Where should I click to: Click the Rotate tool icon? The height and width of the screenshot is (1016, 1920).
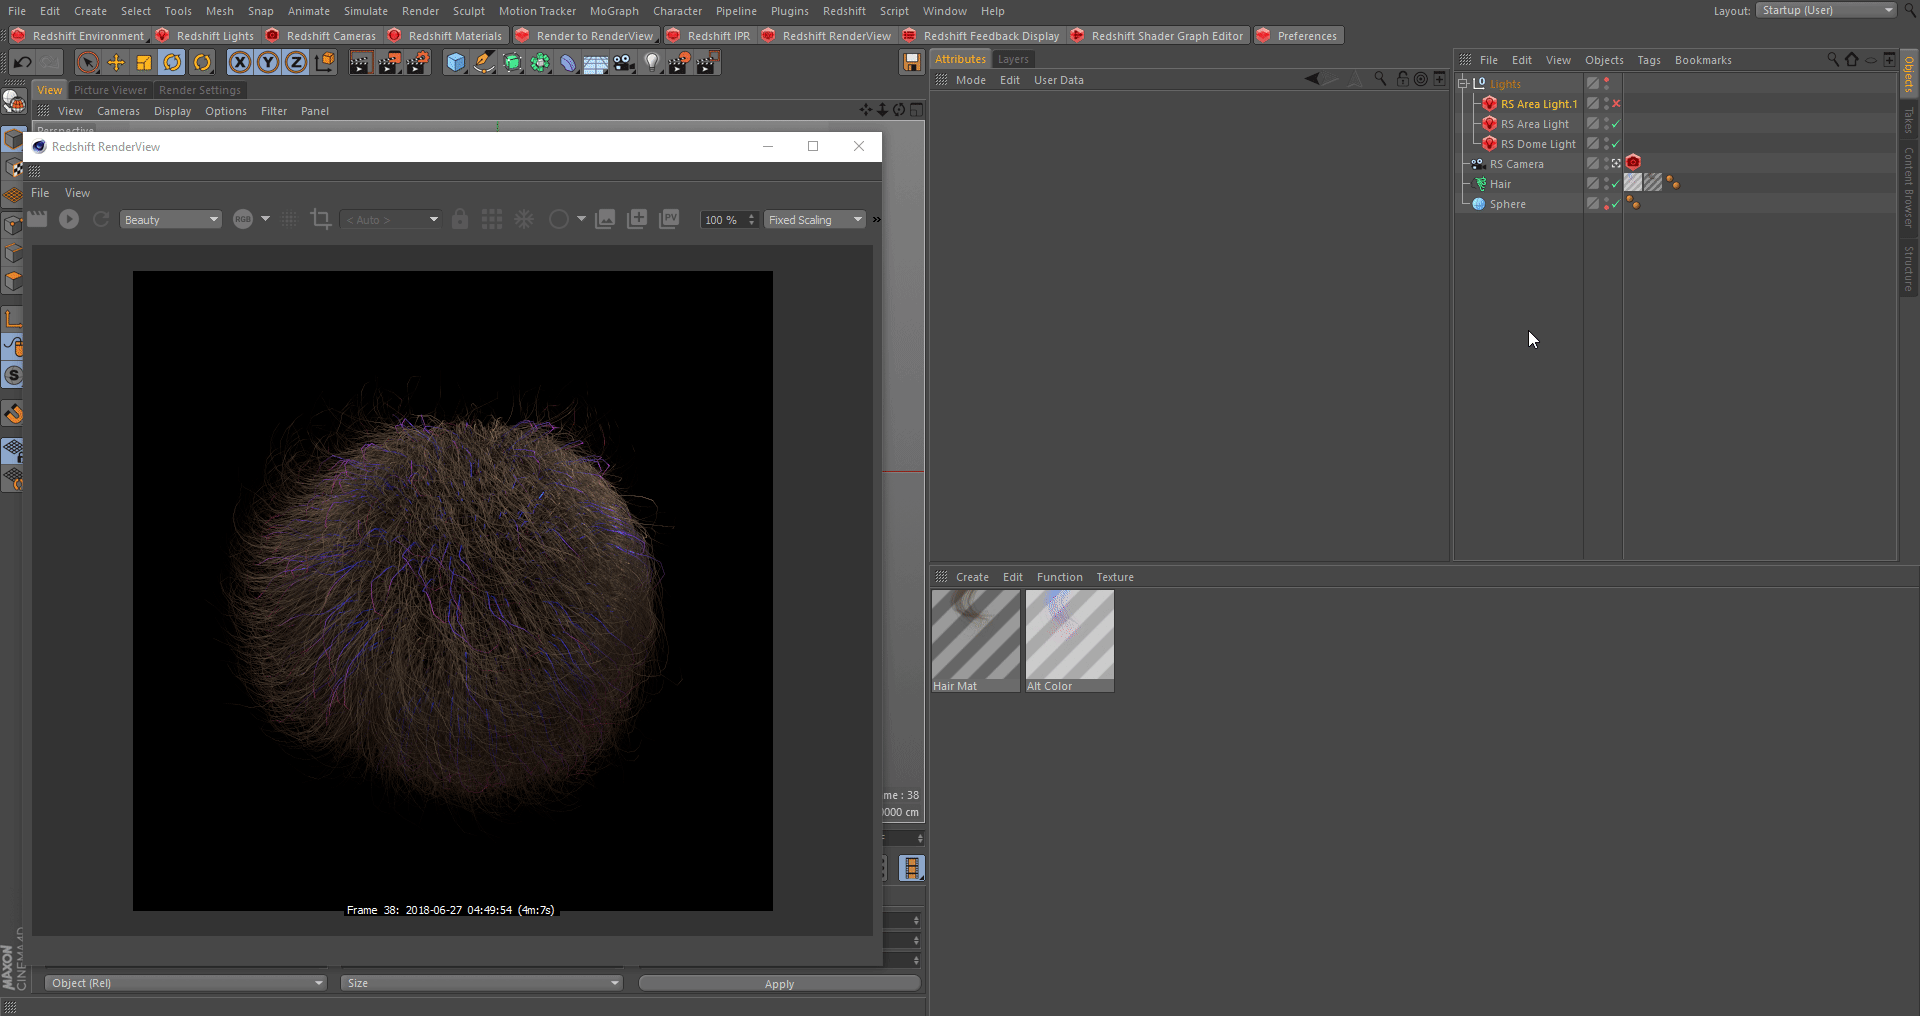[172, 63]
